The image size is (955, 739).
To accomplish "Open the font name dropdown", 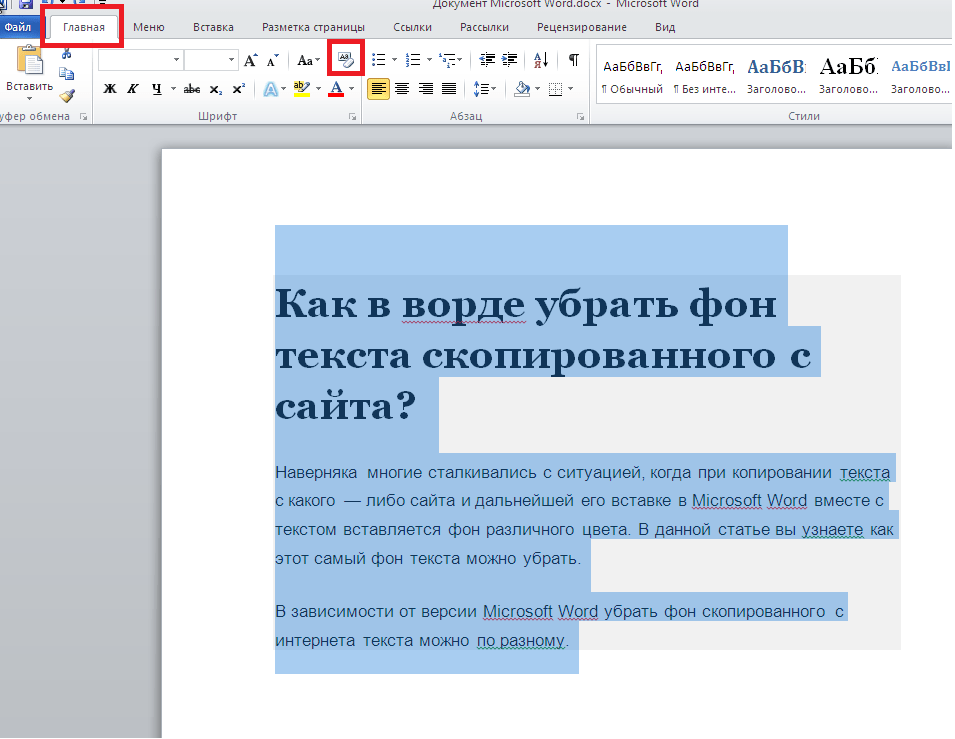I will coord(177,60).
